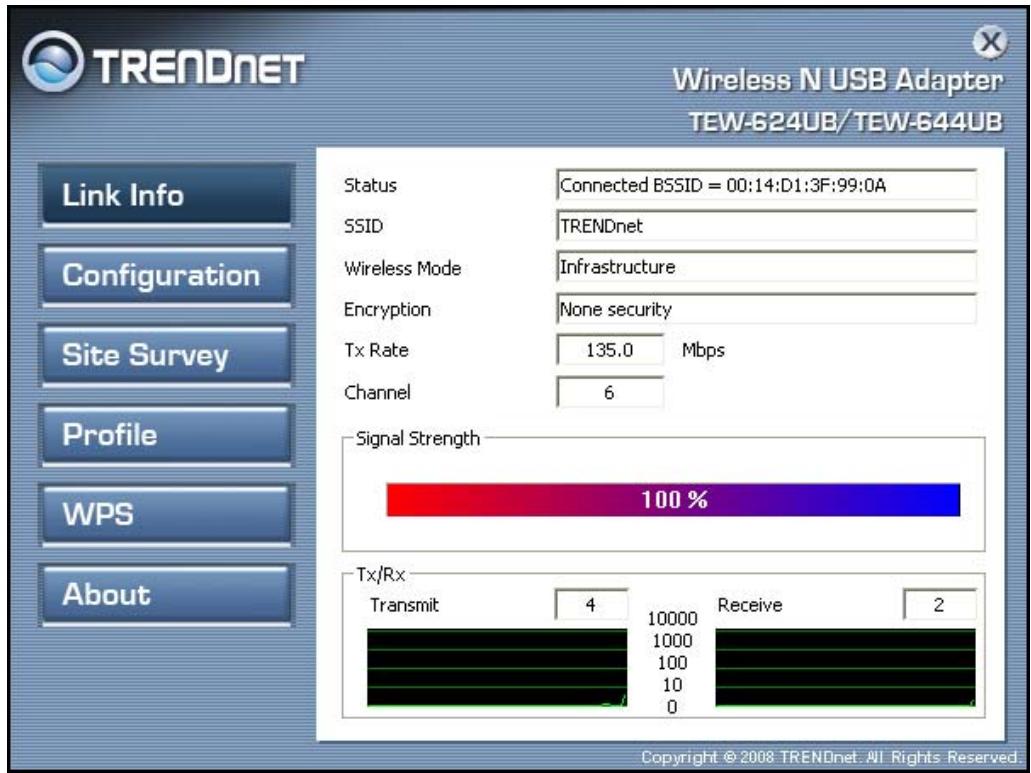This screenshot has width=1031, height=773.
Task: Click the Transmit count value 4
Action: [591, 605]
